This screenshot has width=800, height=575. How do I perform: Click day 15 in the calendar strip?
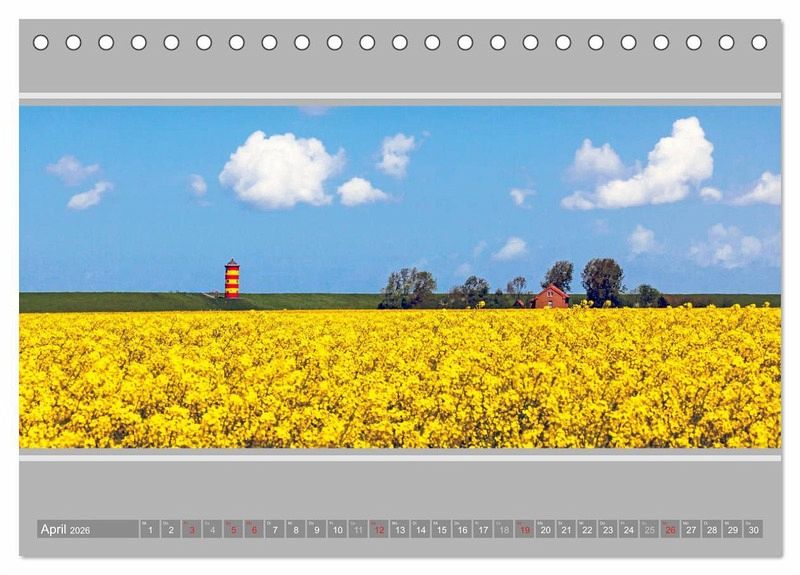[441, 529]
